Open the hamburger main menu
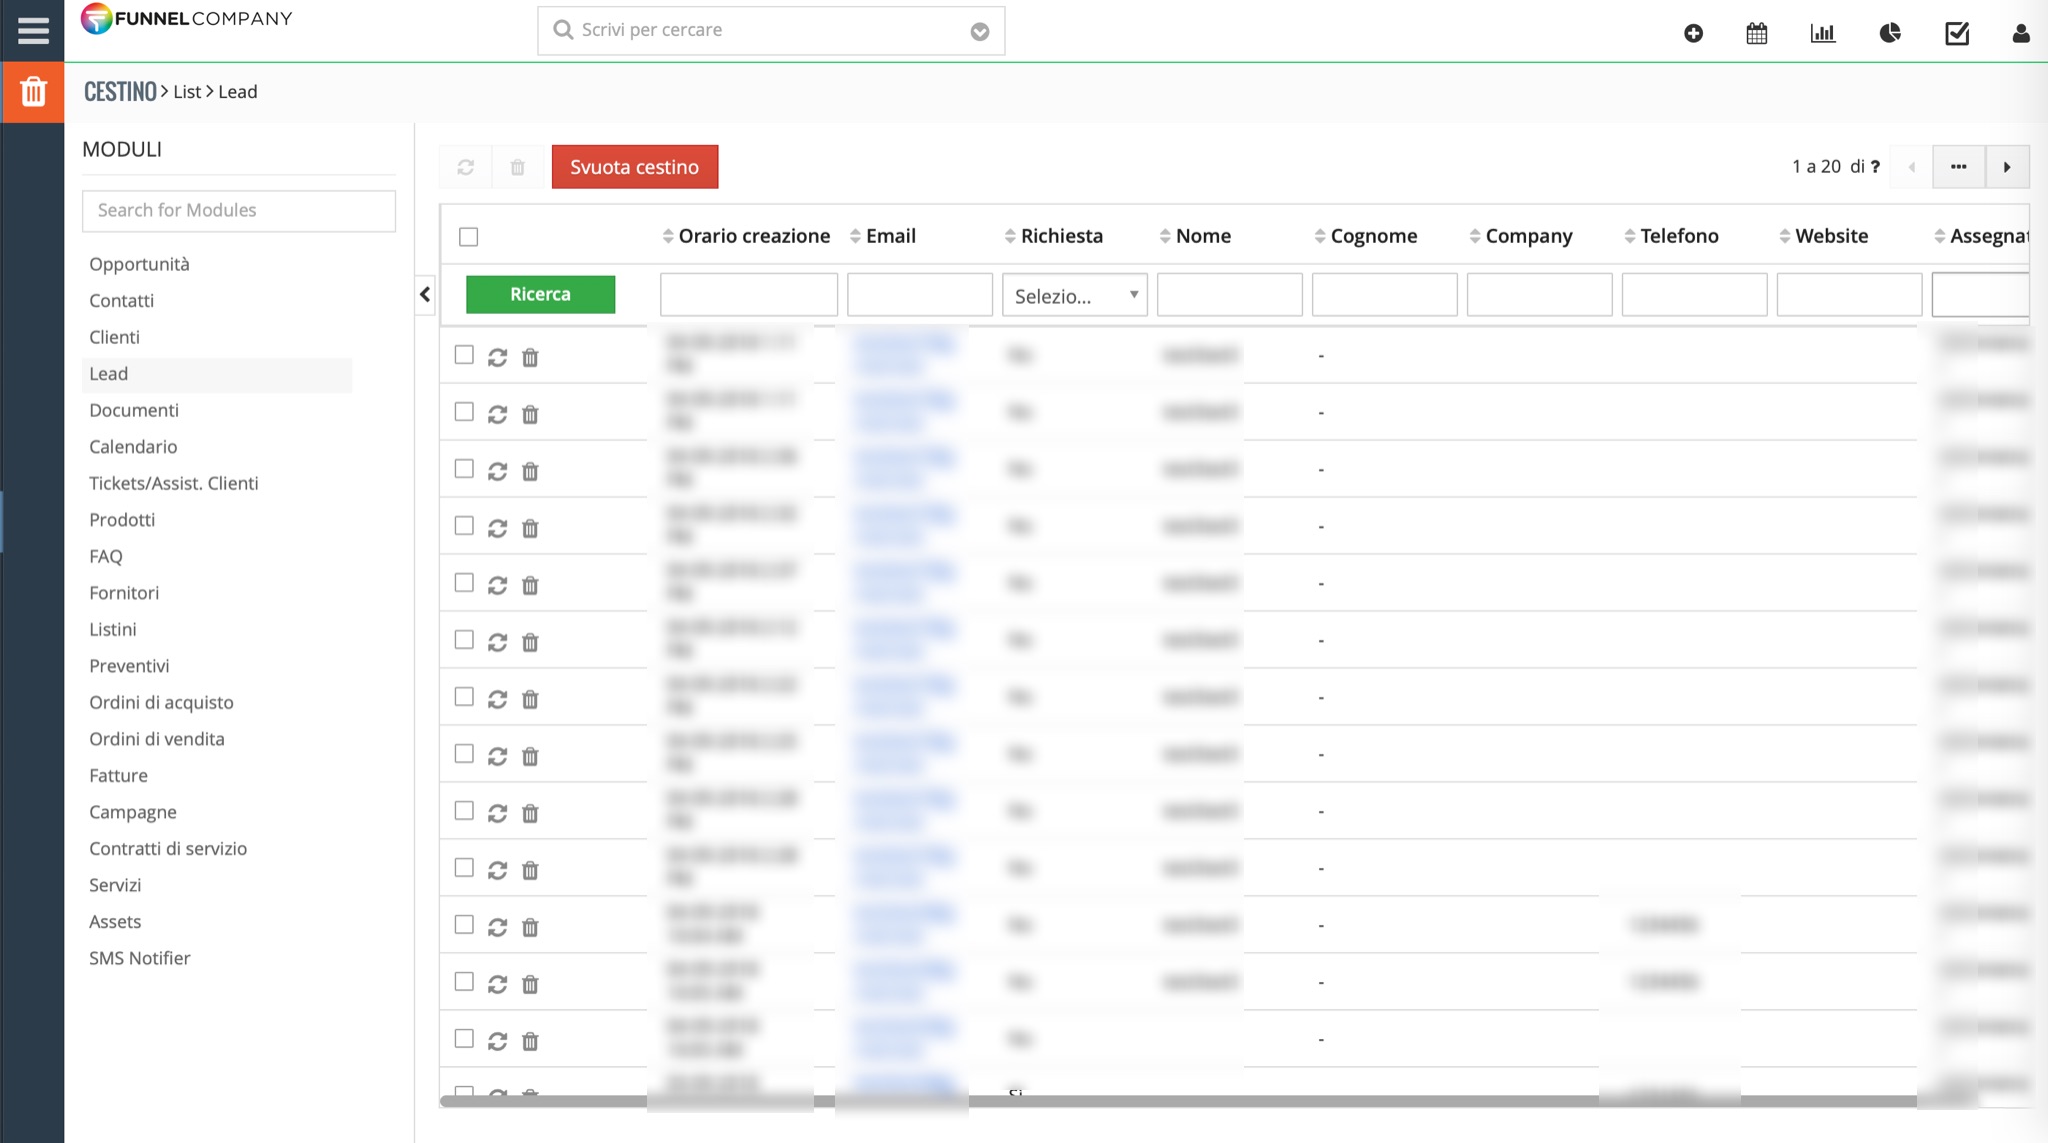The image size is (2048, 1143). (33, 31)
